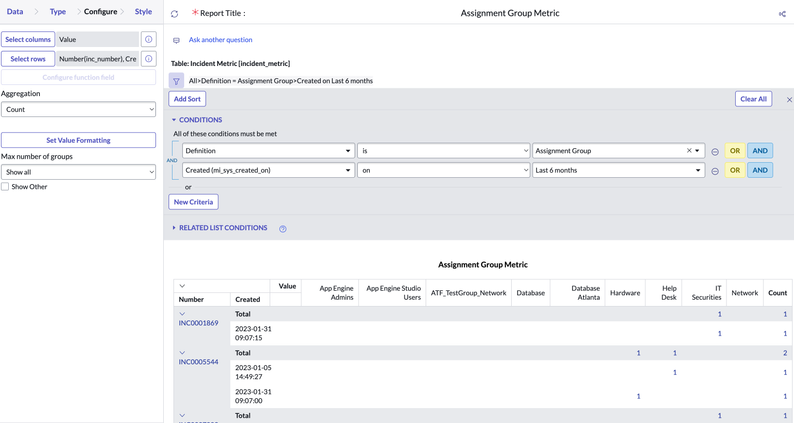Close the filter builder with the X icon
794x423 pixels.
coord(789,100)
